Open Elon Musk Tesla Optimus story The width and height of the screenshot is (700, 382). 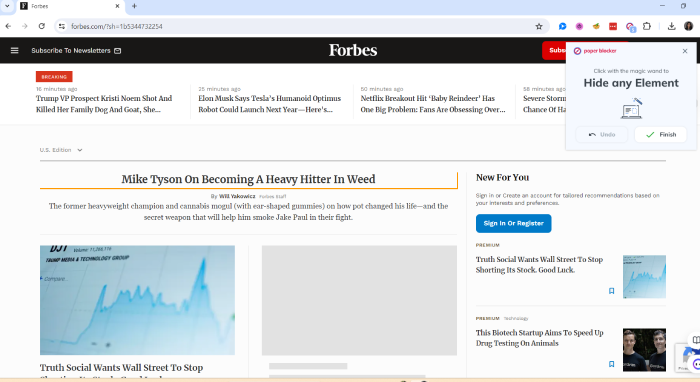pyautogui.click(x=269, y=104)
